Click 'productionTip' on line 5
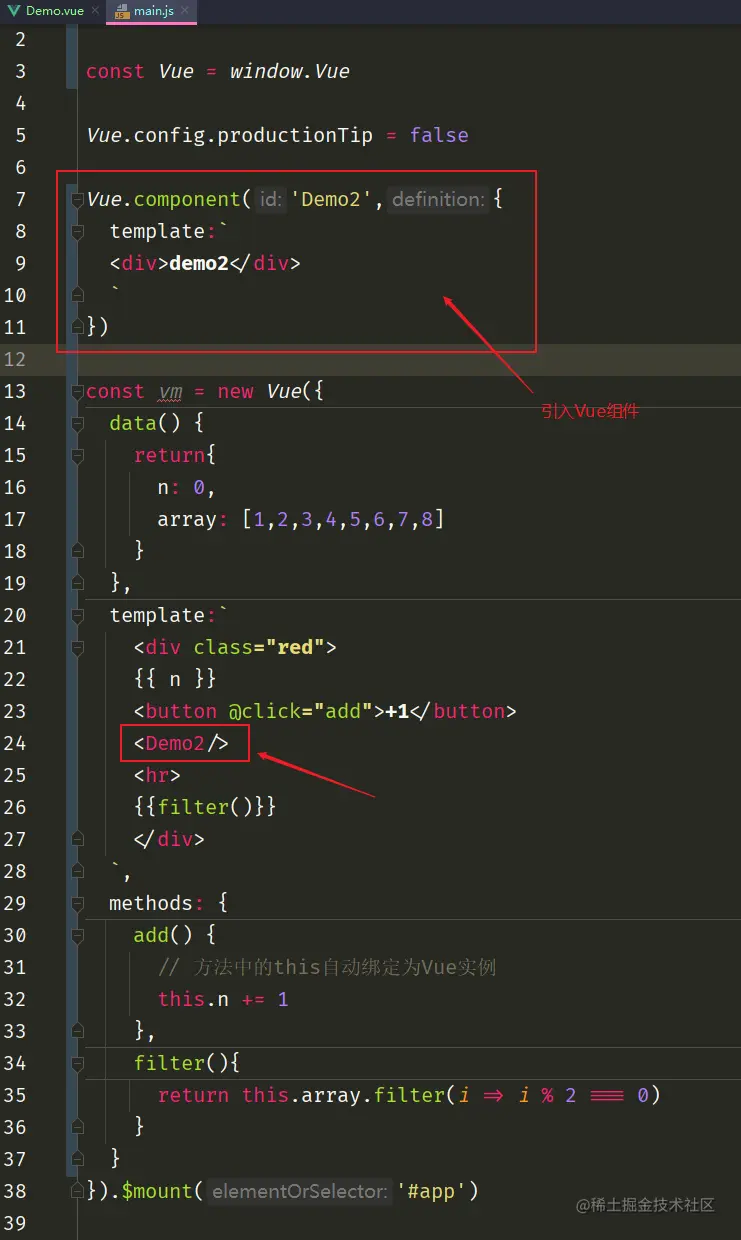The image size is (741, 1240). pos(295,135)
